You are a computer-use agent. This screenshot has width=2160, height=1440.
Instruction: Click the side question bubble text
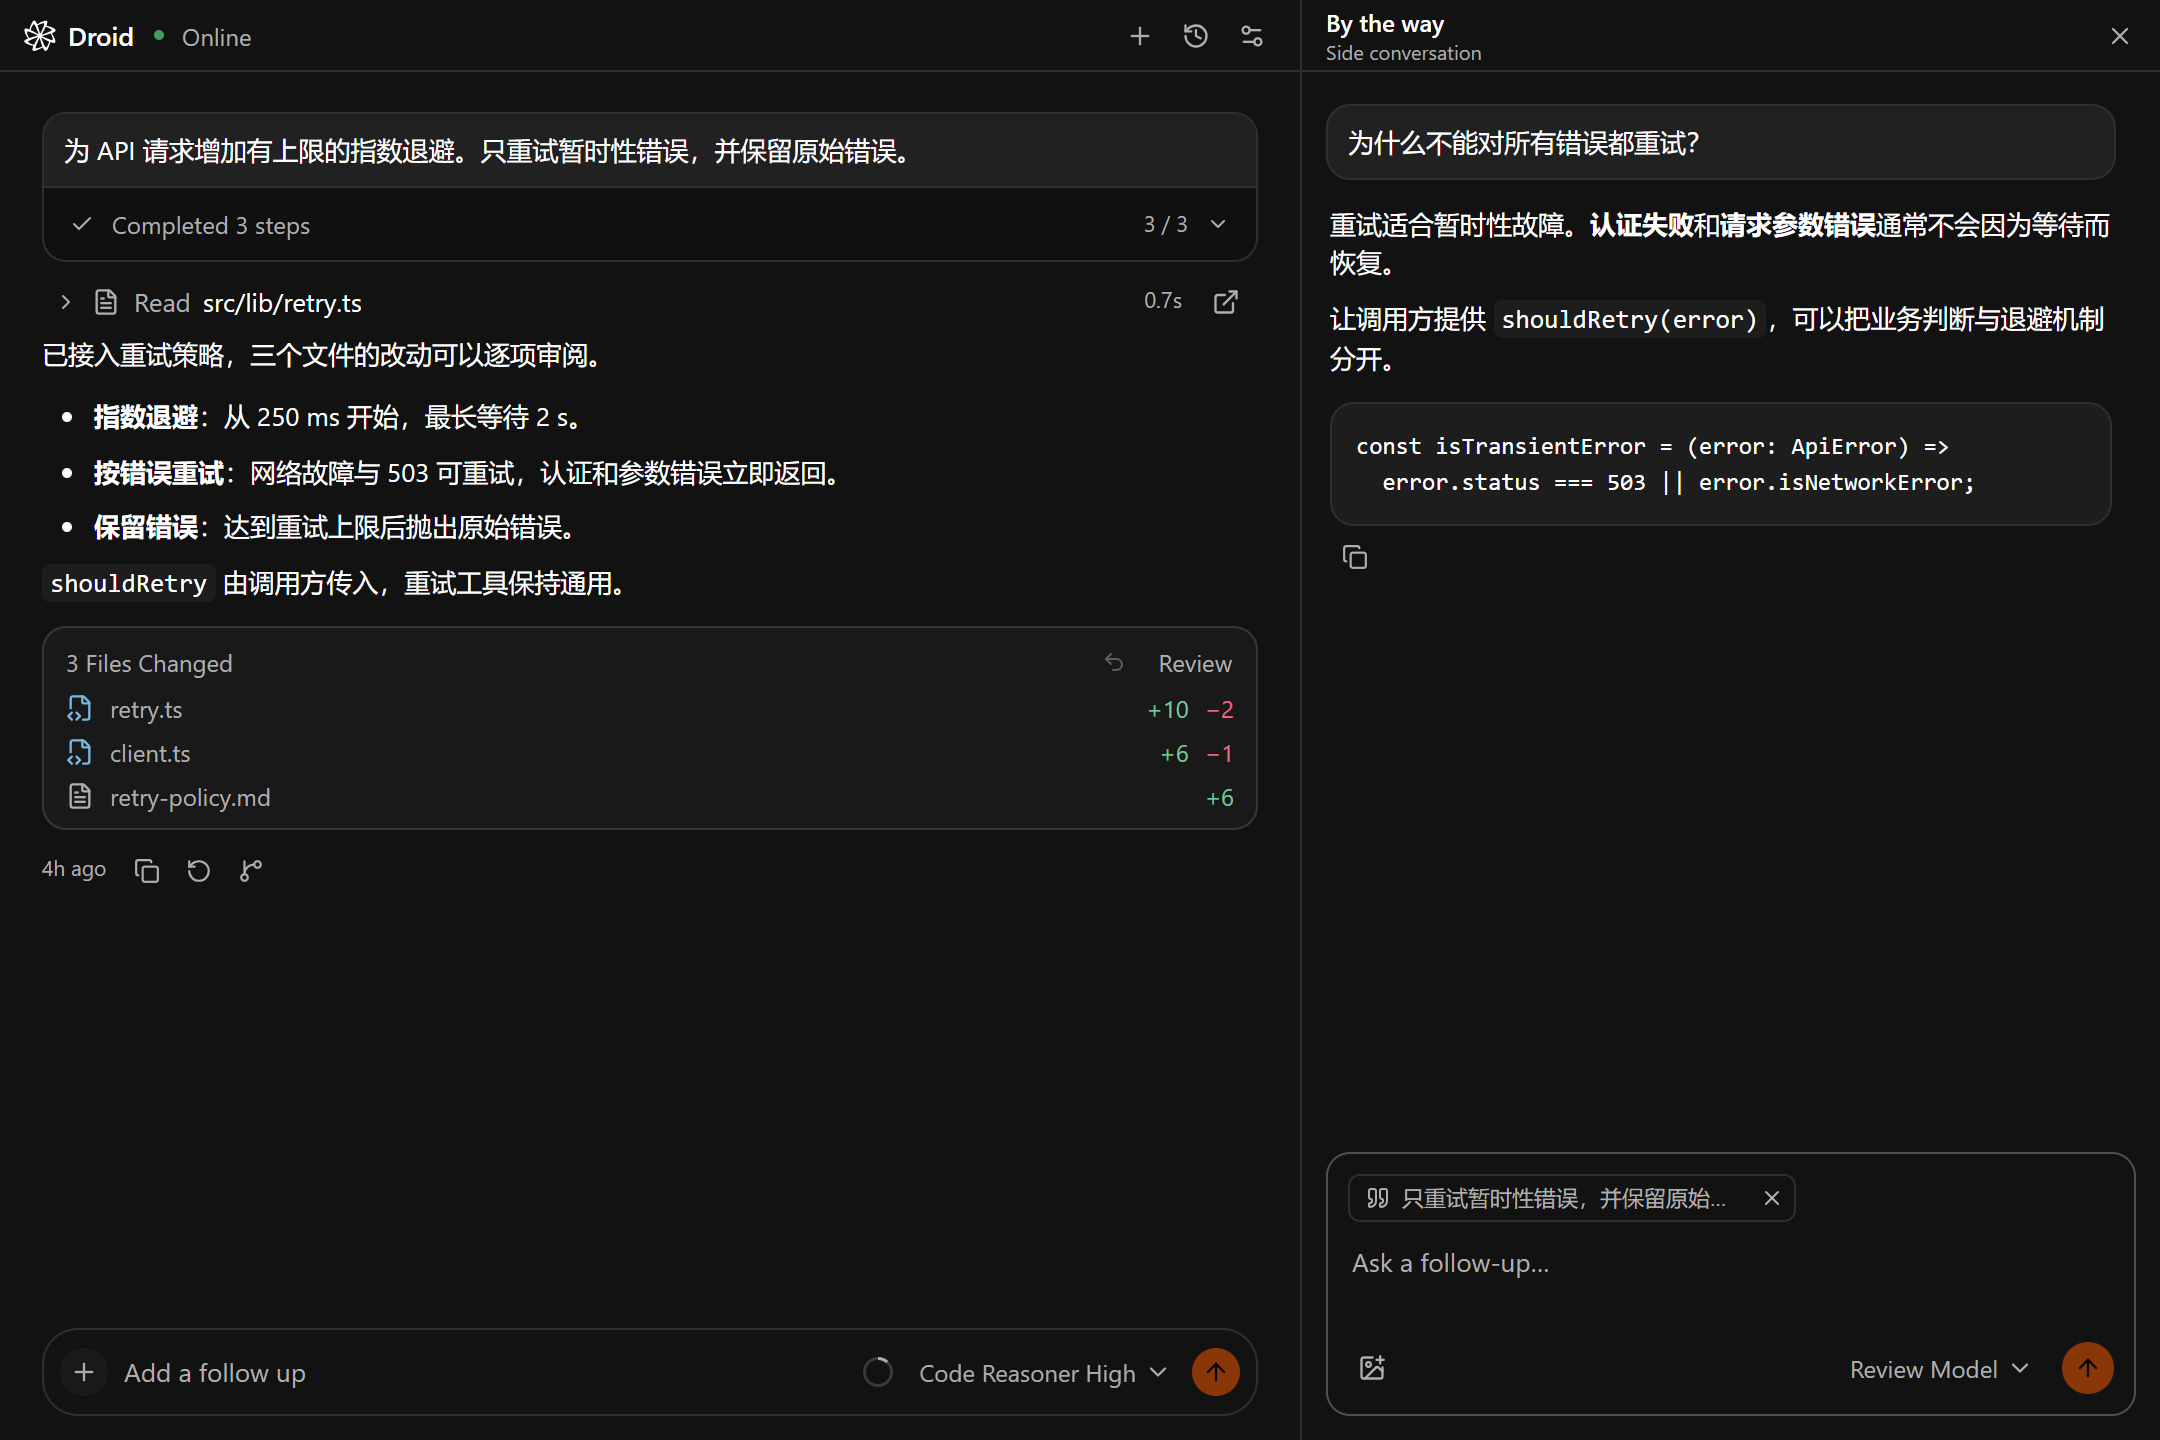[1523, 143]
